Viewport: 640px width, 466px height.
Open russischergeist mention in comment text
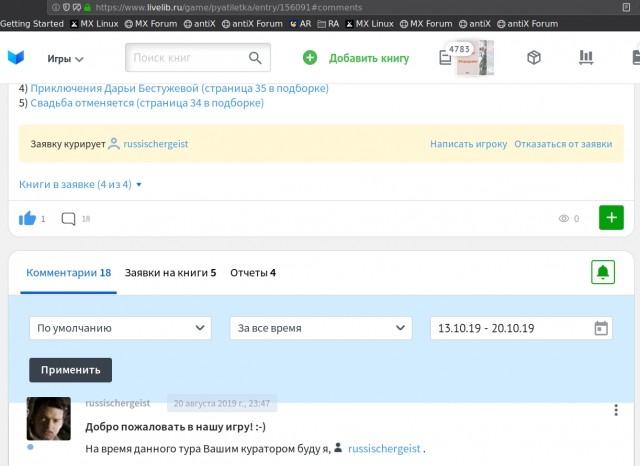(x=384, y=449)
